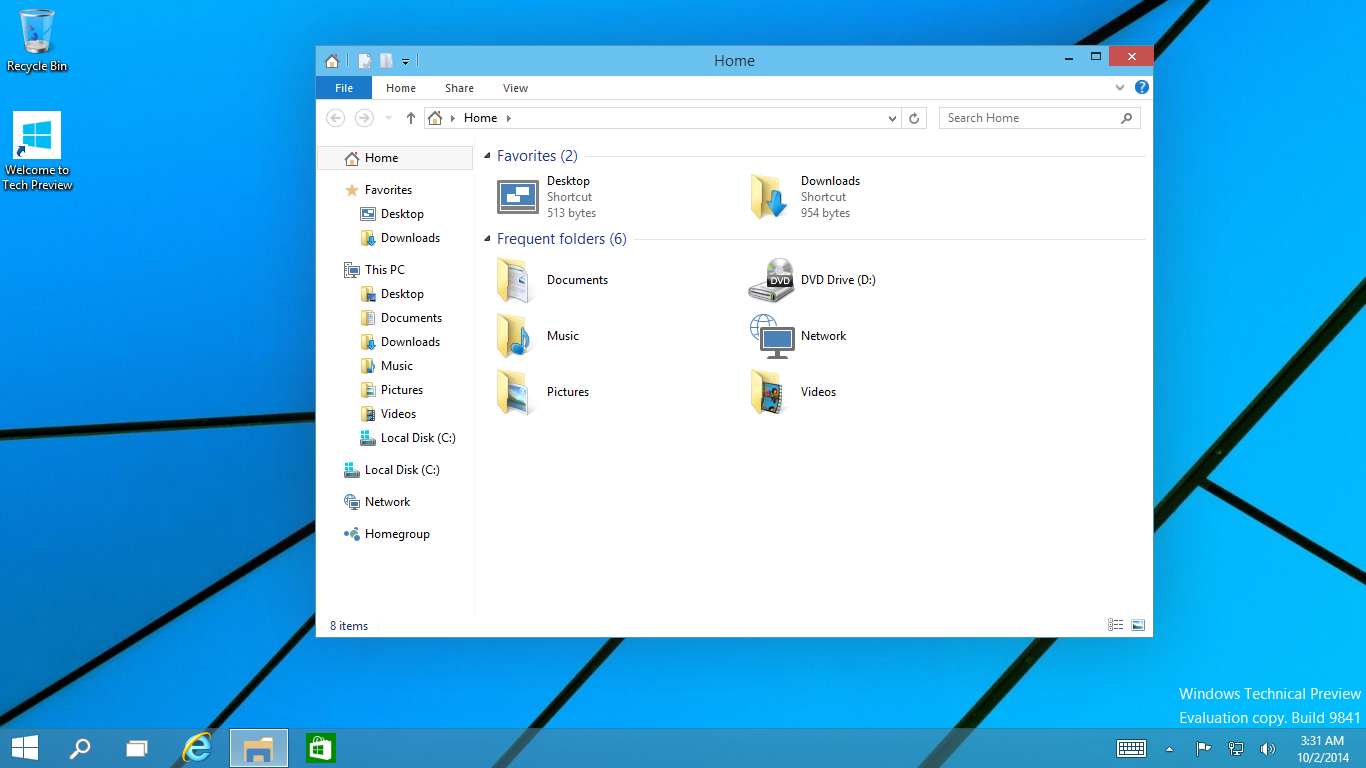Click the Task View taskbar icon
1366x768 pixels.
pos(136,747)
